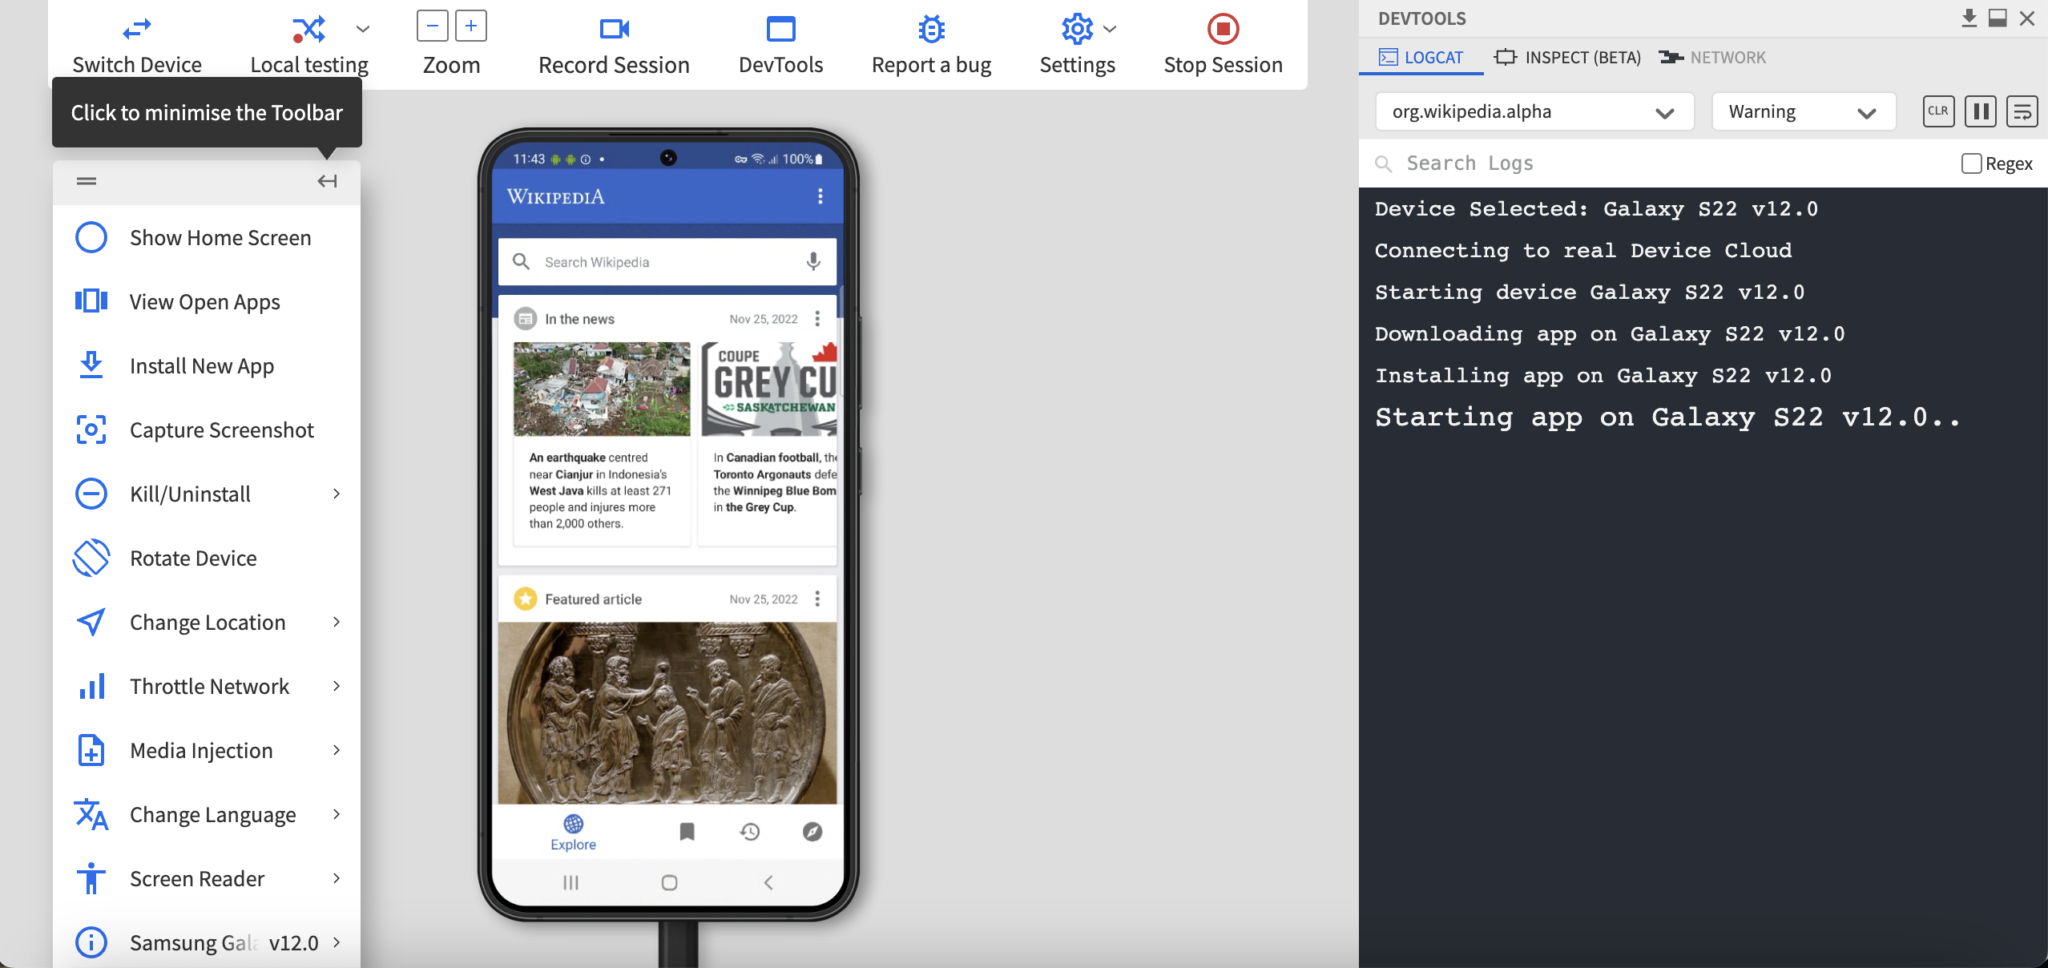Stop the current session
The image size is (2048, 968).
click(x=1221, y=28)
